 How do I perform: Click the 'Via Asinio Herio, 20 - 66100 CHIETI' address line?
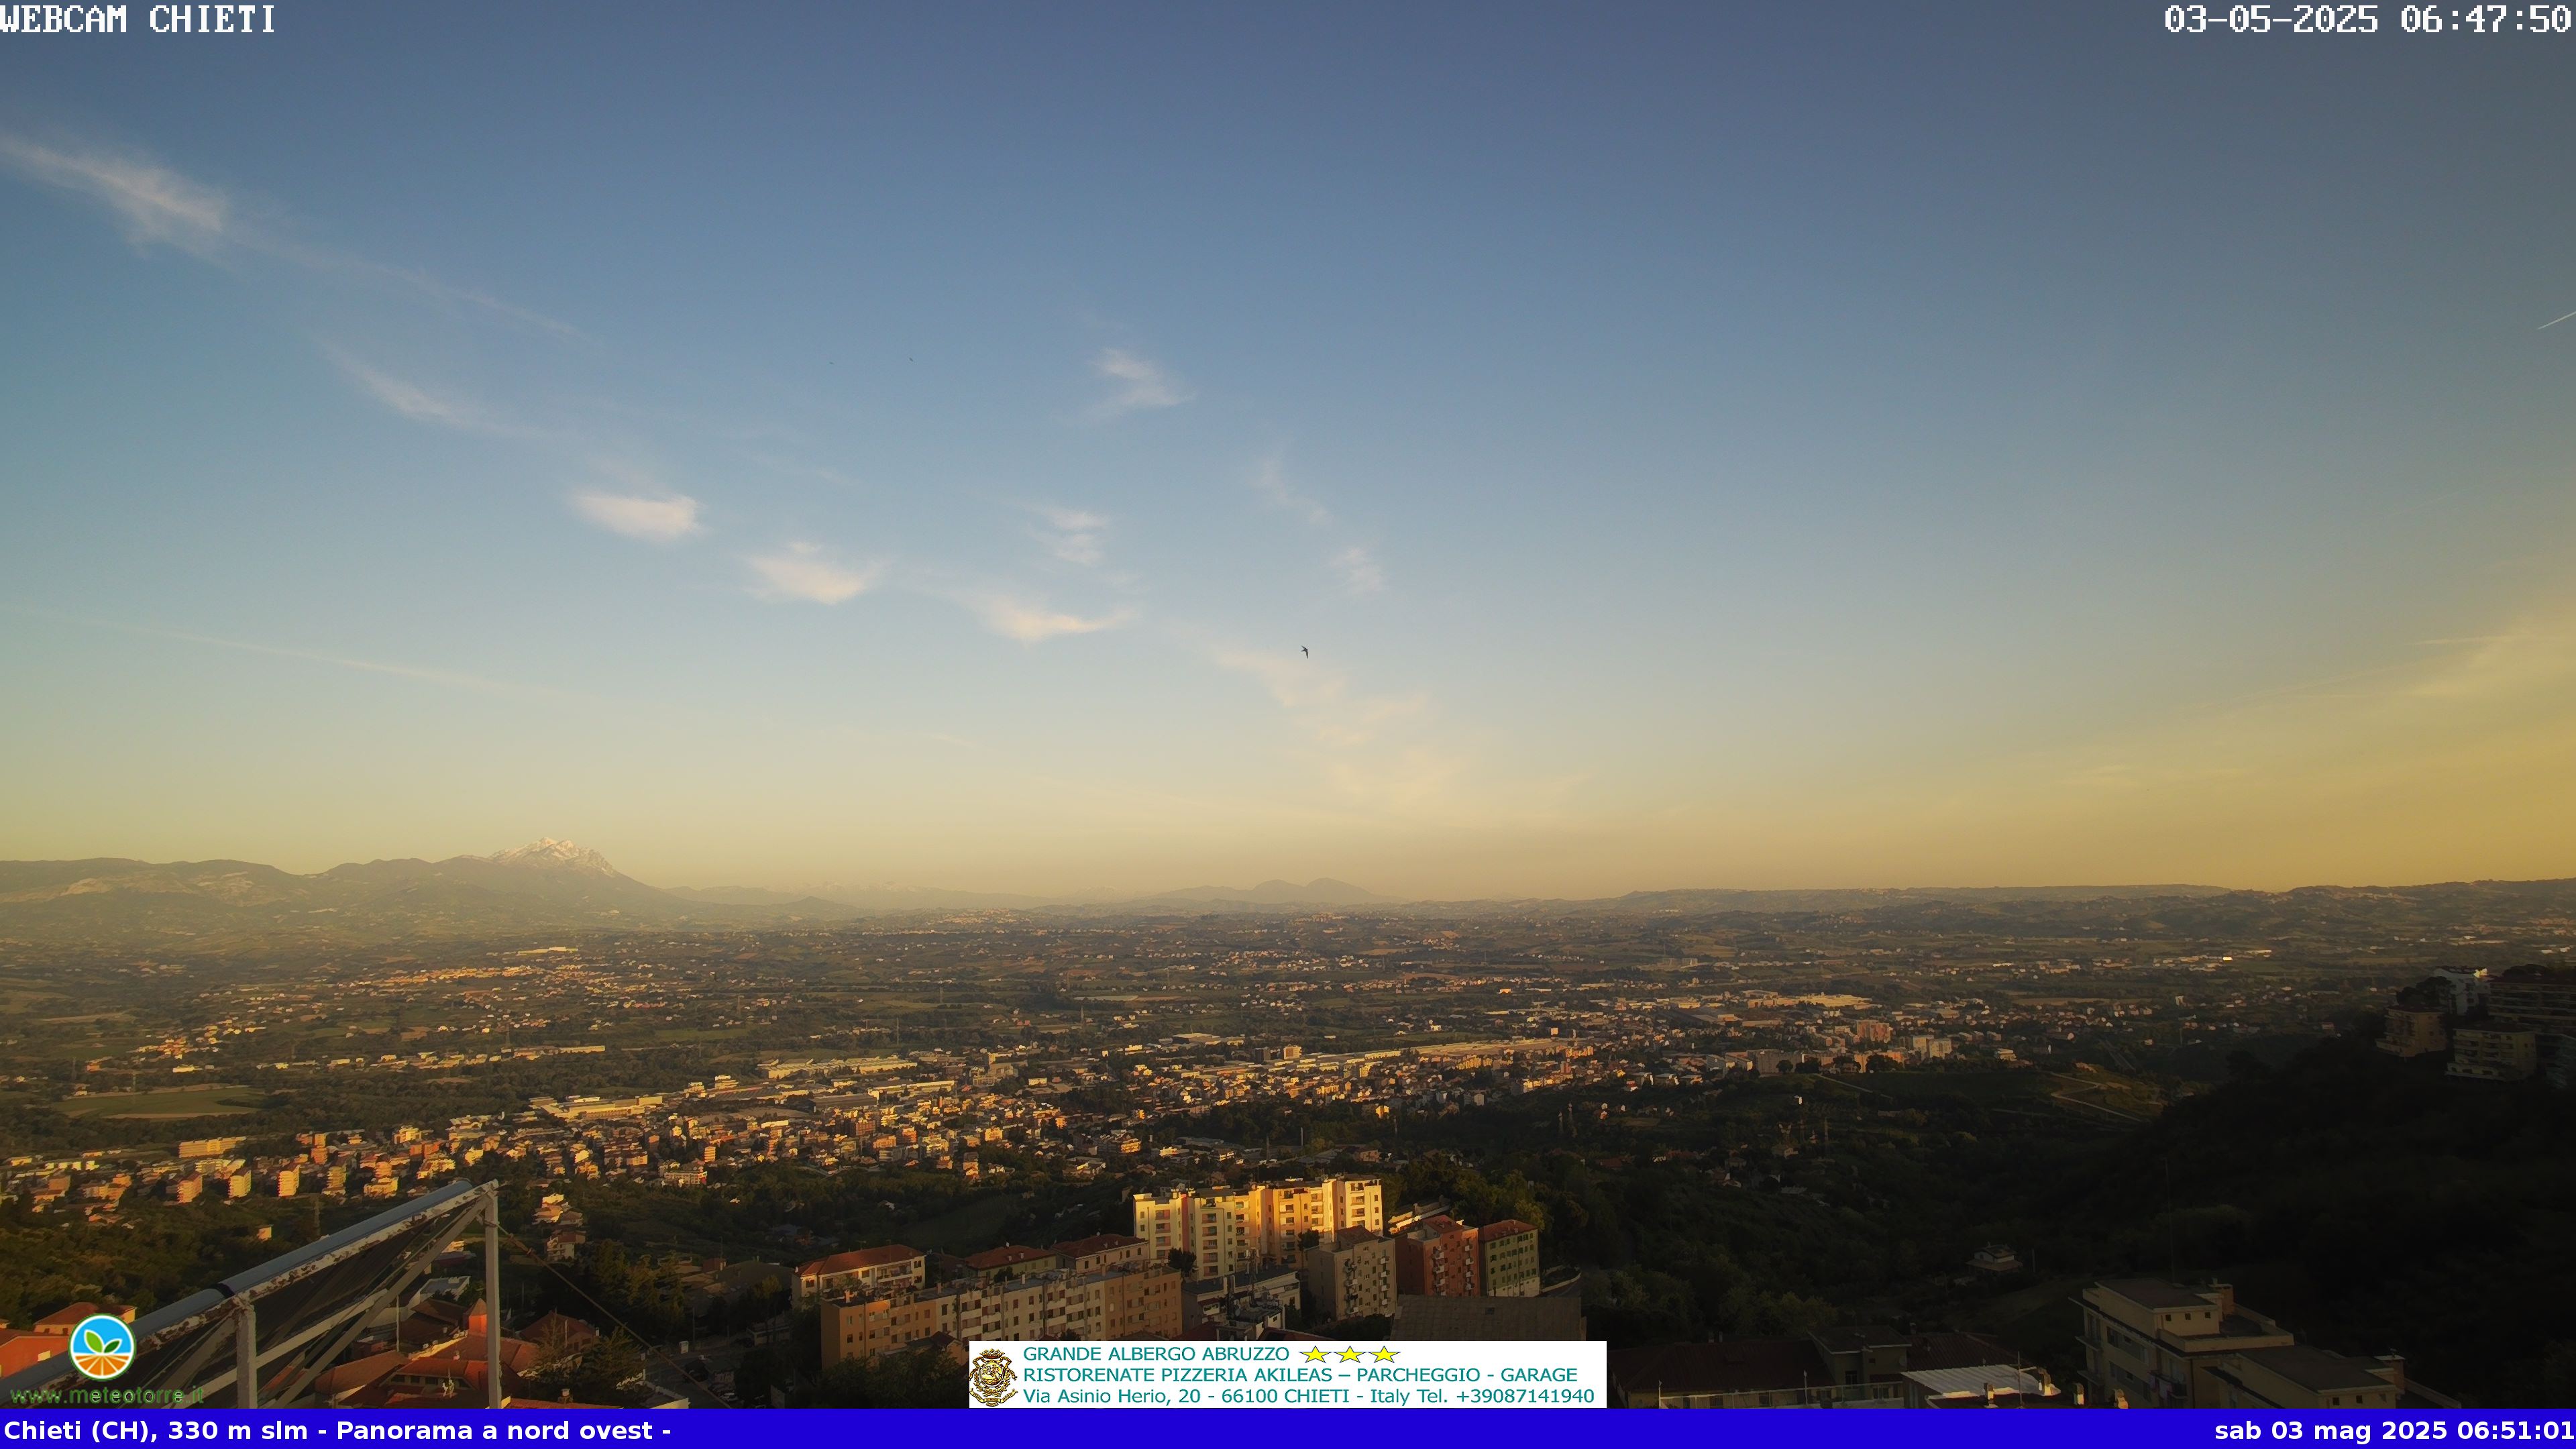point(1186,1396)
